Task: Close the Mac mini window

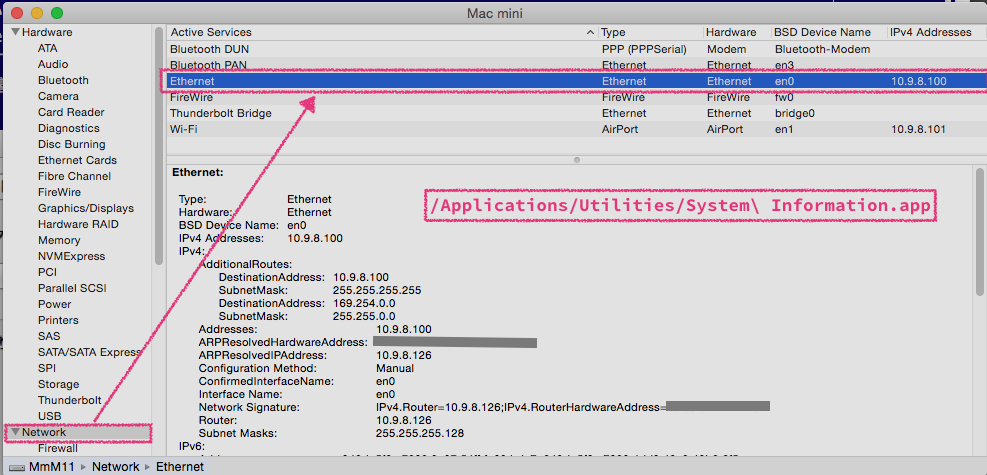Action: coord(16,13)
